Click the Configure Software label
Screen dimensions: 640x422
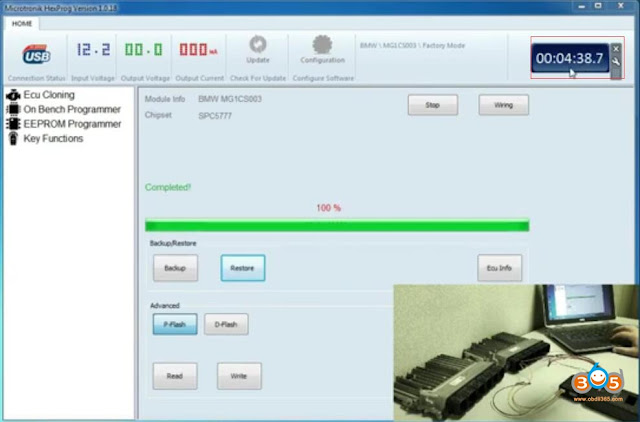coord(323,78)
